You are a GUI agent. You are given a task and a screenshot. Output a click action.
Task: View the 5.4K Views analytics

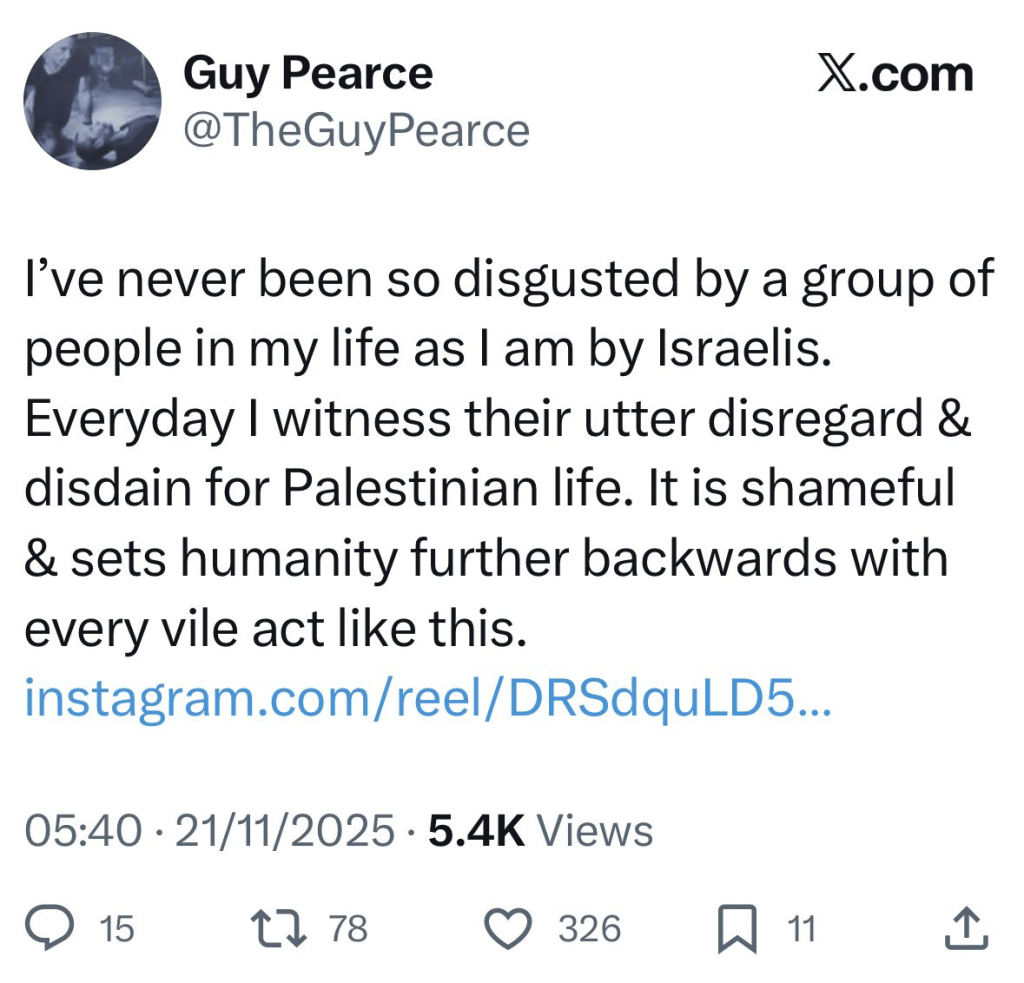[x=540, y=831]
